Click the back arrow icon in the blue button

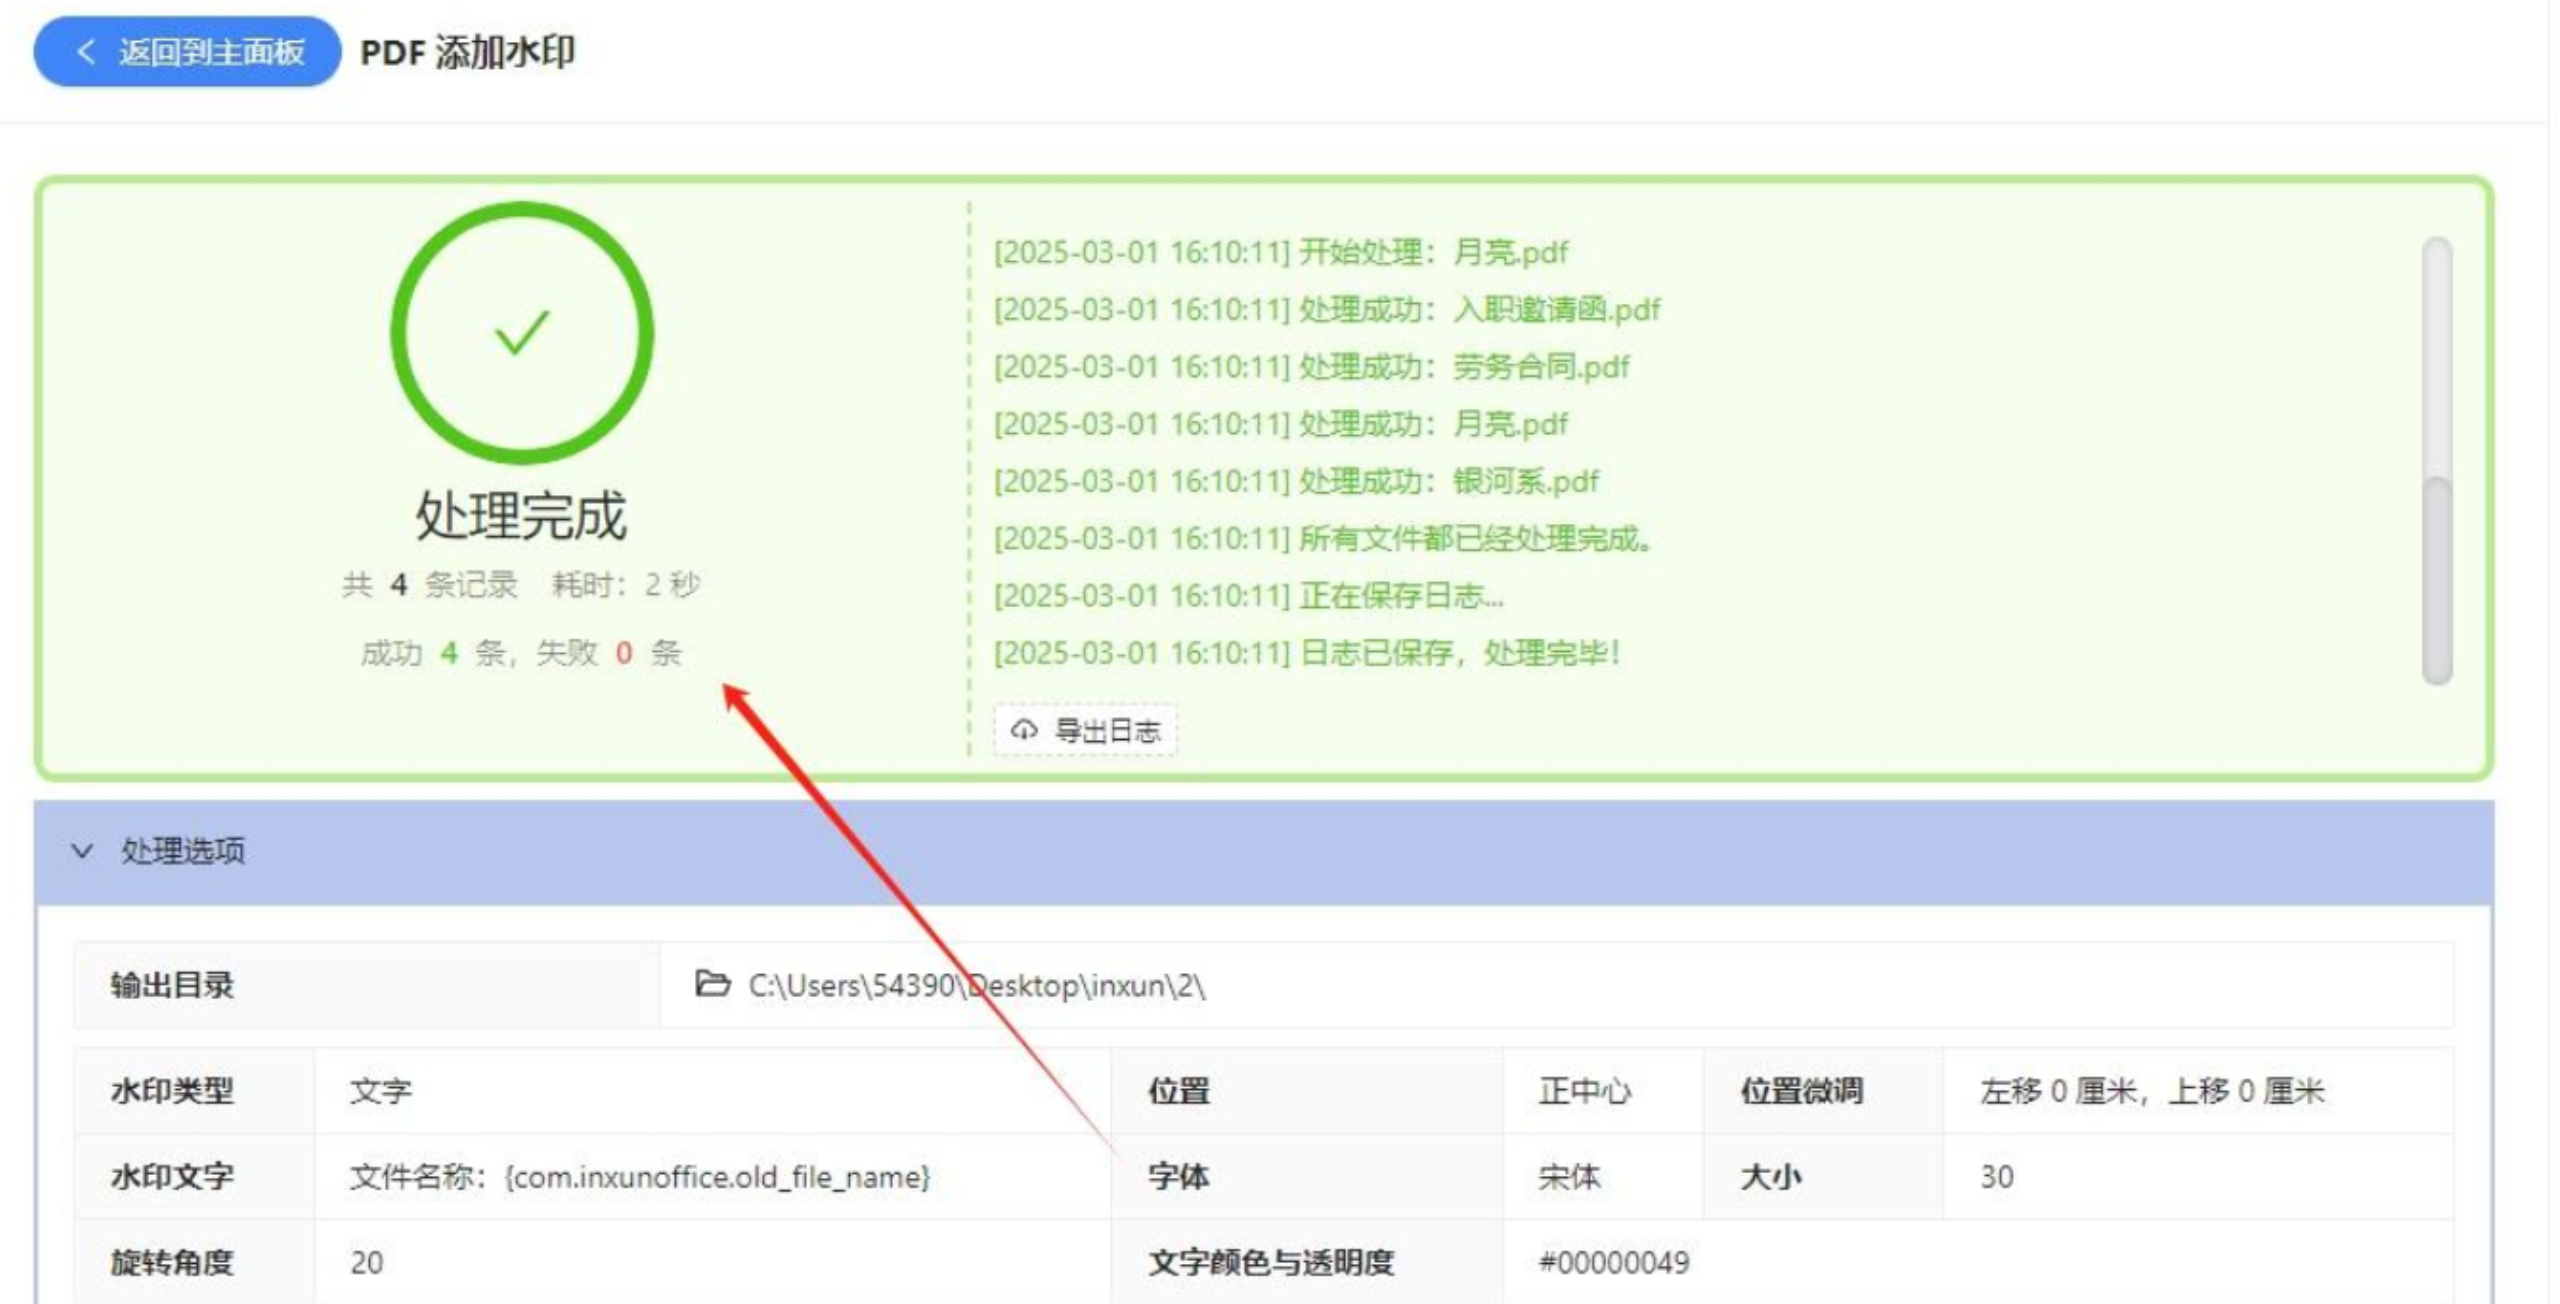86,51
